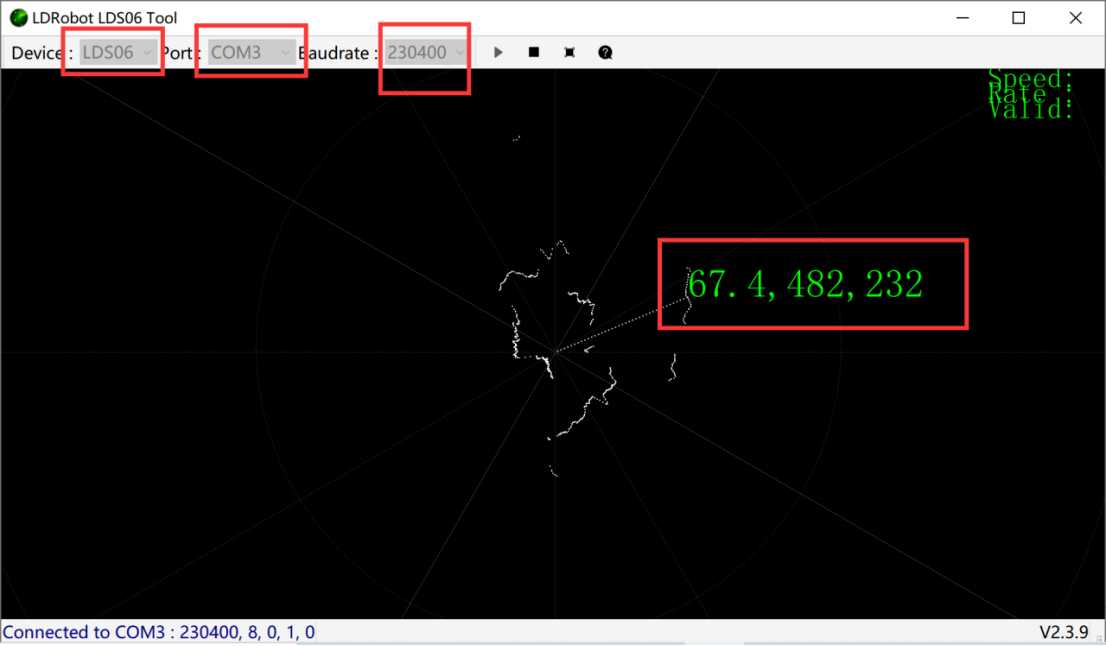Open the Port dropdown showing COM3
The height and width of the screenshot is (646, 1106).
click(251, 52)
